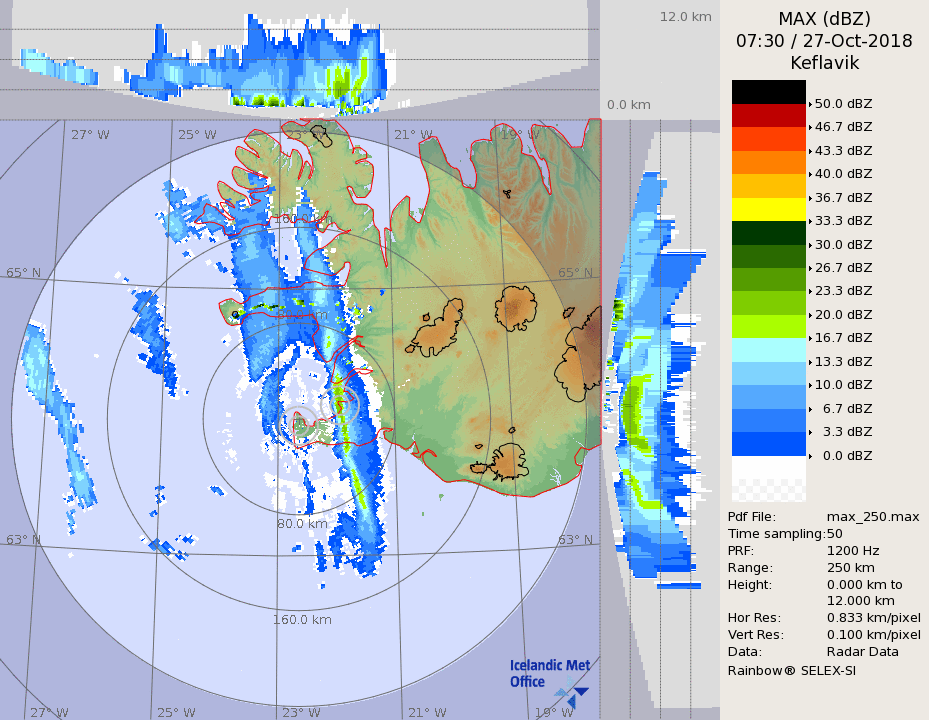This screenshot has height=720, width=929.
Task: Select the white 0.0 dBZ legend swatch
Action: [x=768, y=468]
